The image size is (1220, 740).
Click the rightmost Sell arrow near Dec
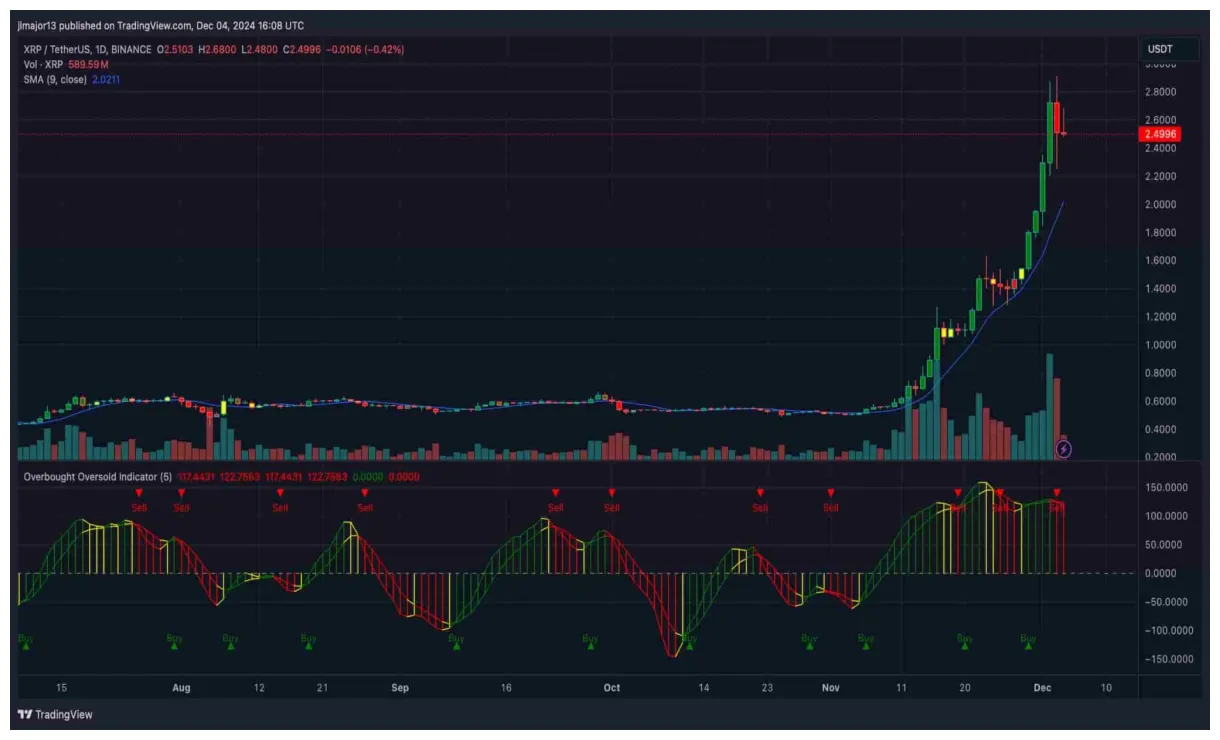1057,492
